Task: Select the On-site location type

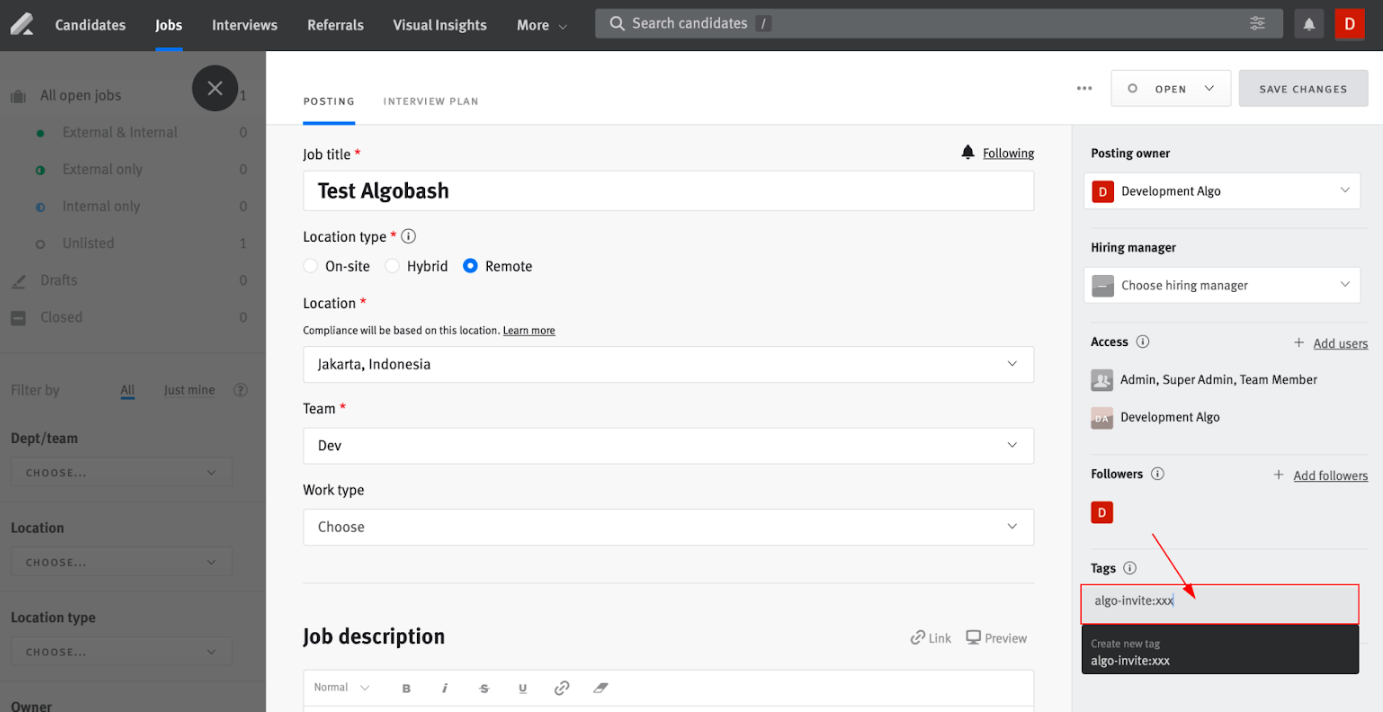Action: tap(310, 266)
